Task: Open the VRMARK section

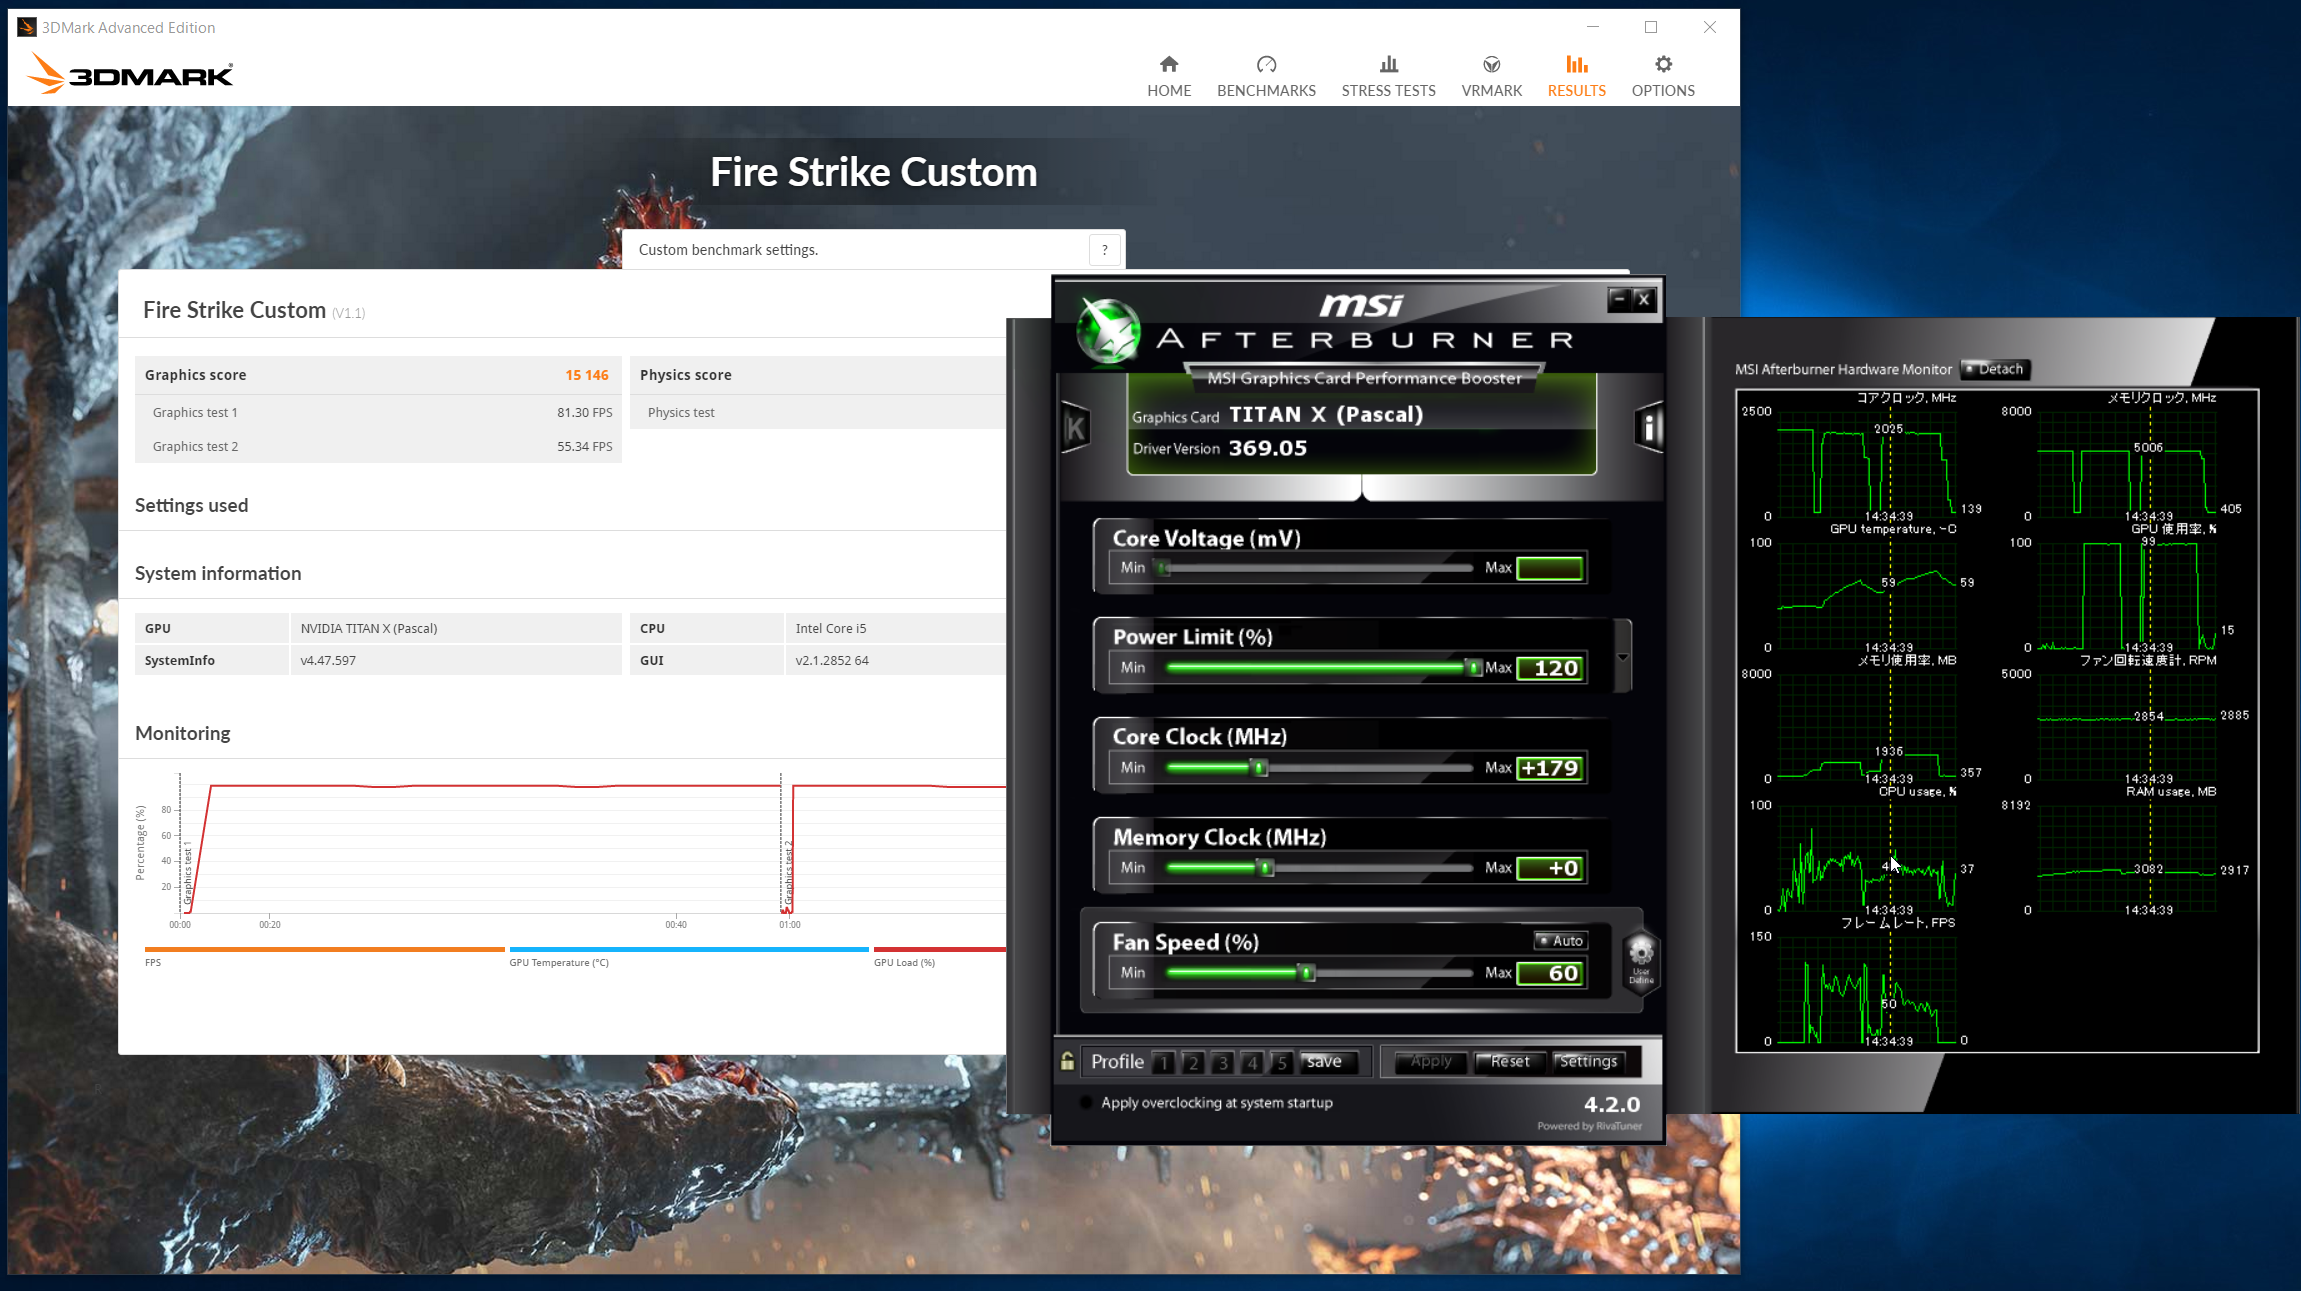Action: [1491, 76]
